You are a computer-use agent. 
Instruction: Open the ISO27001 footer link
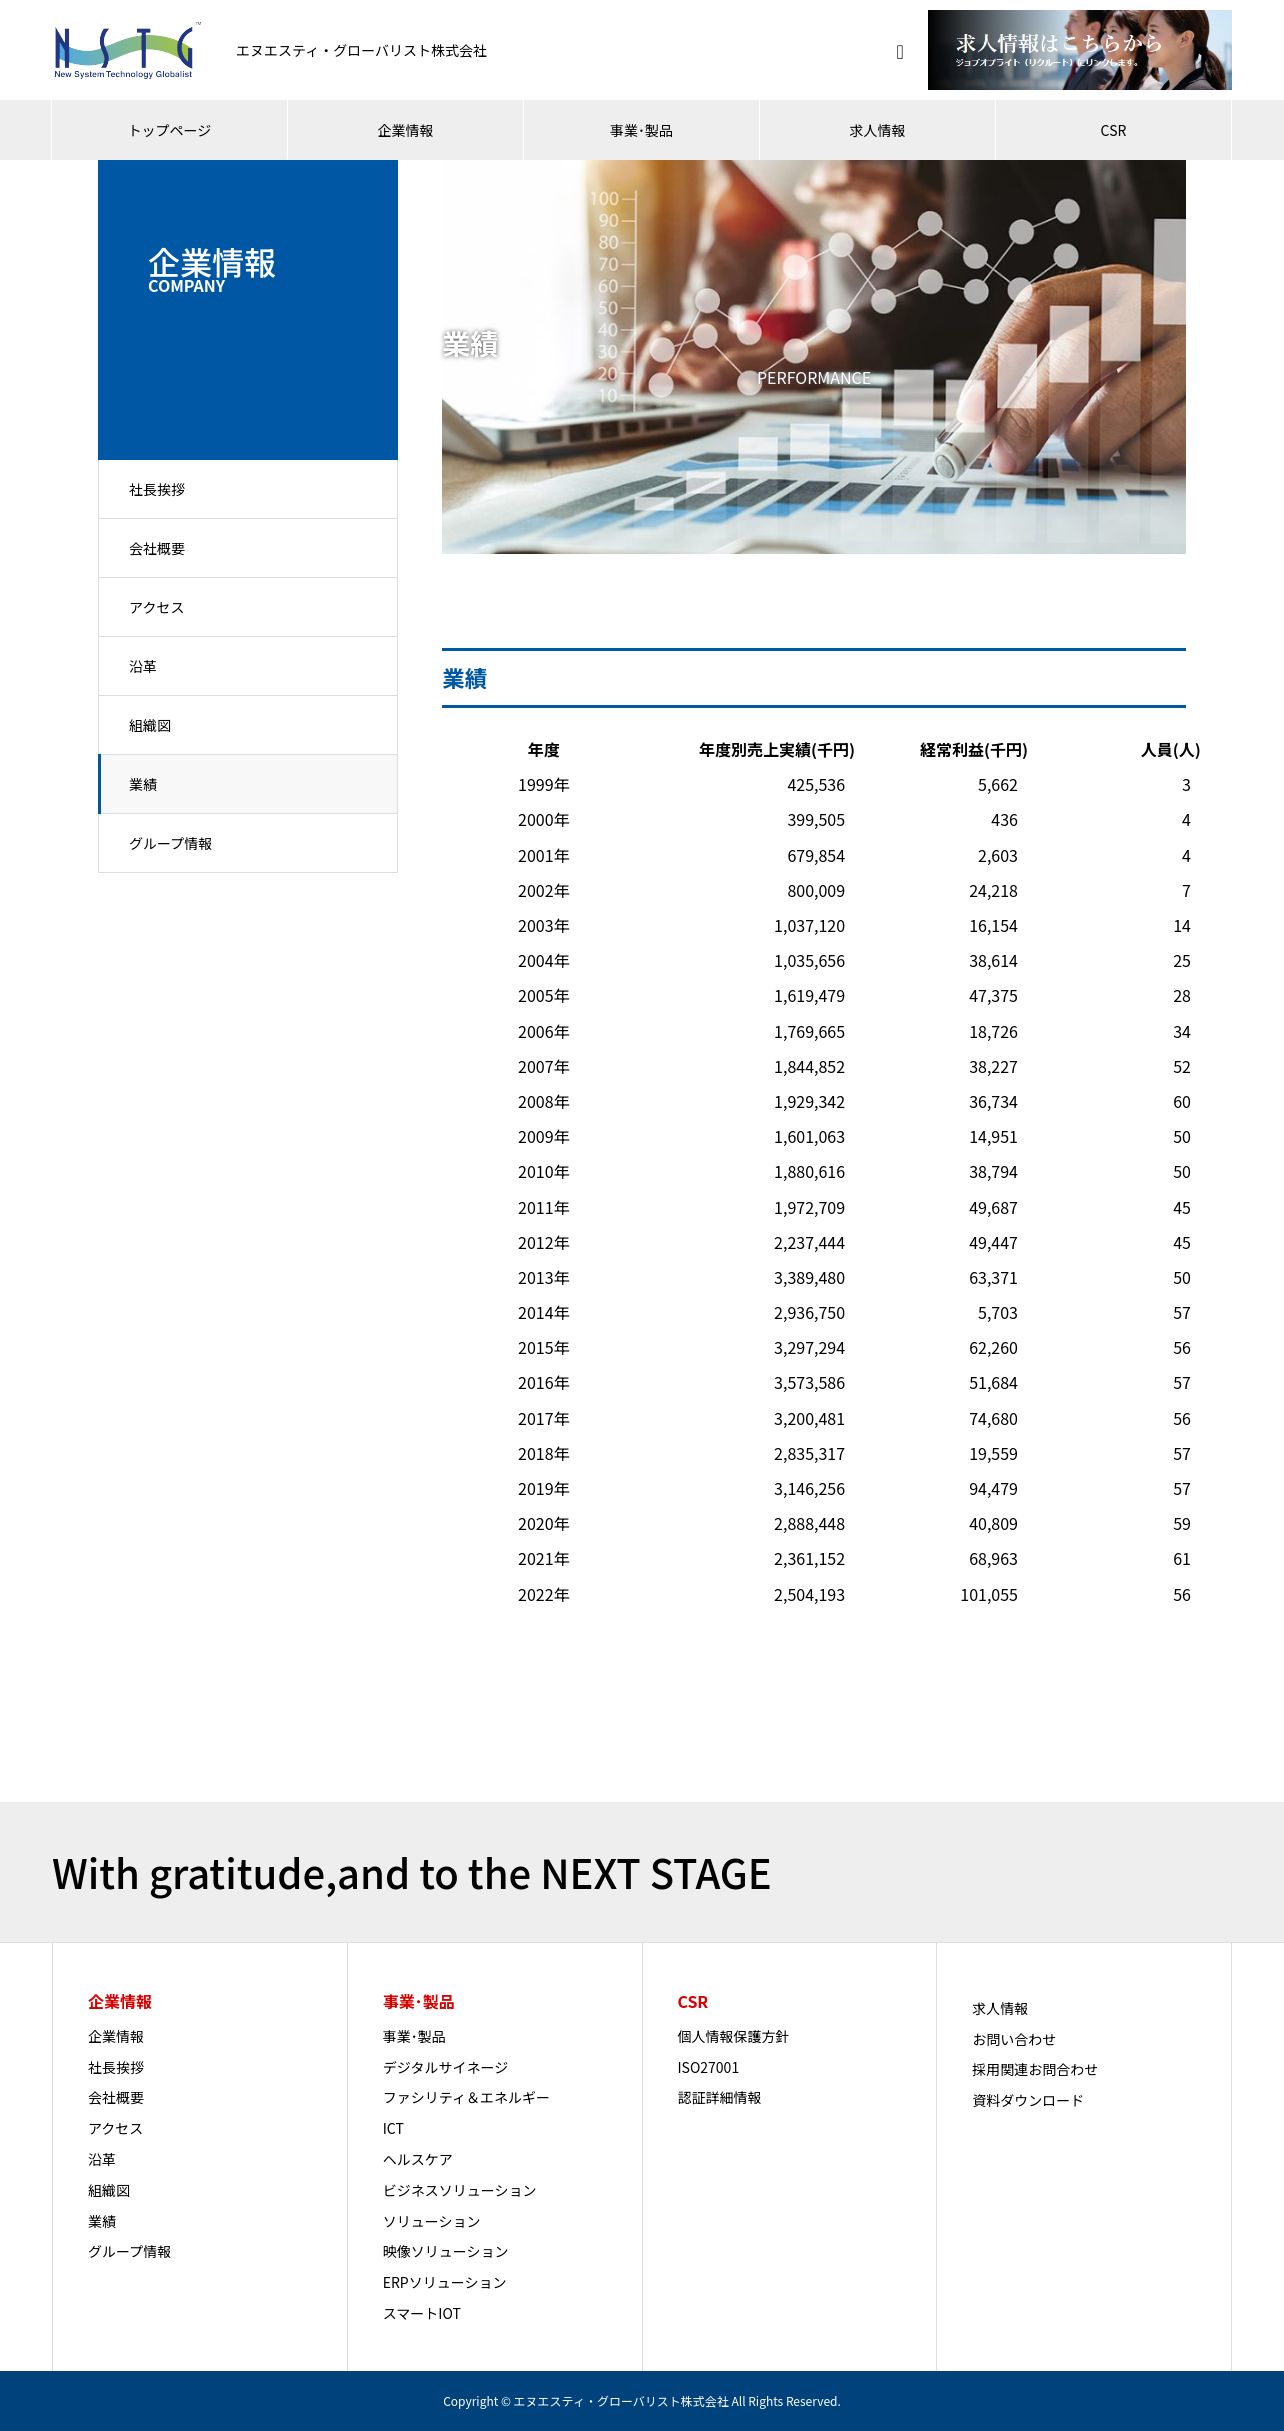708,2067
